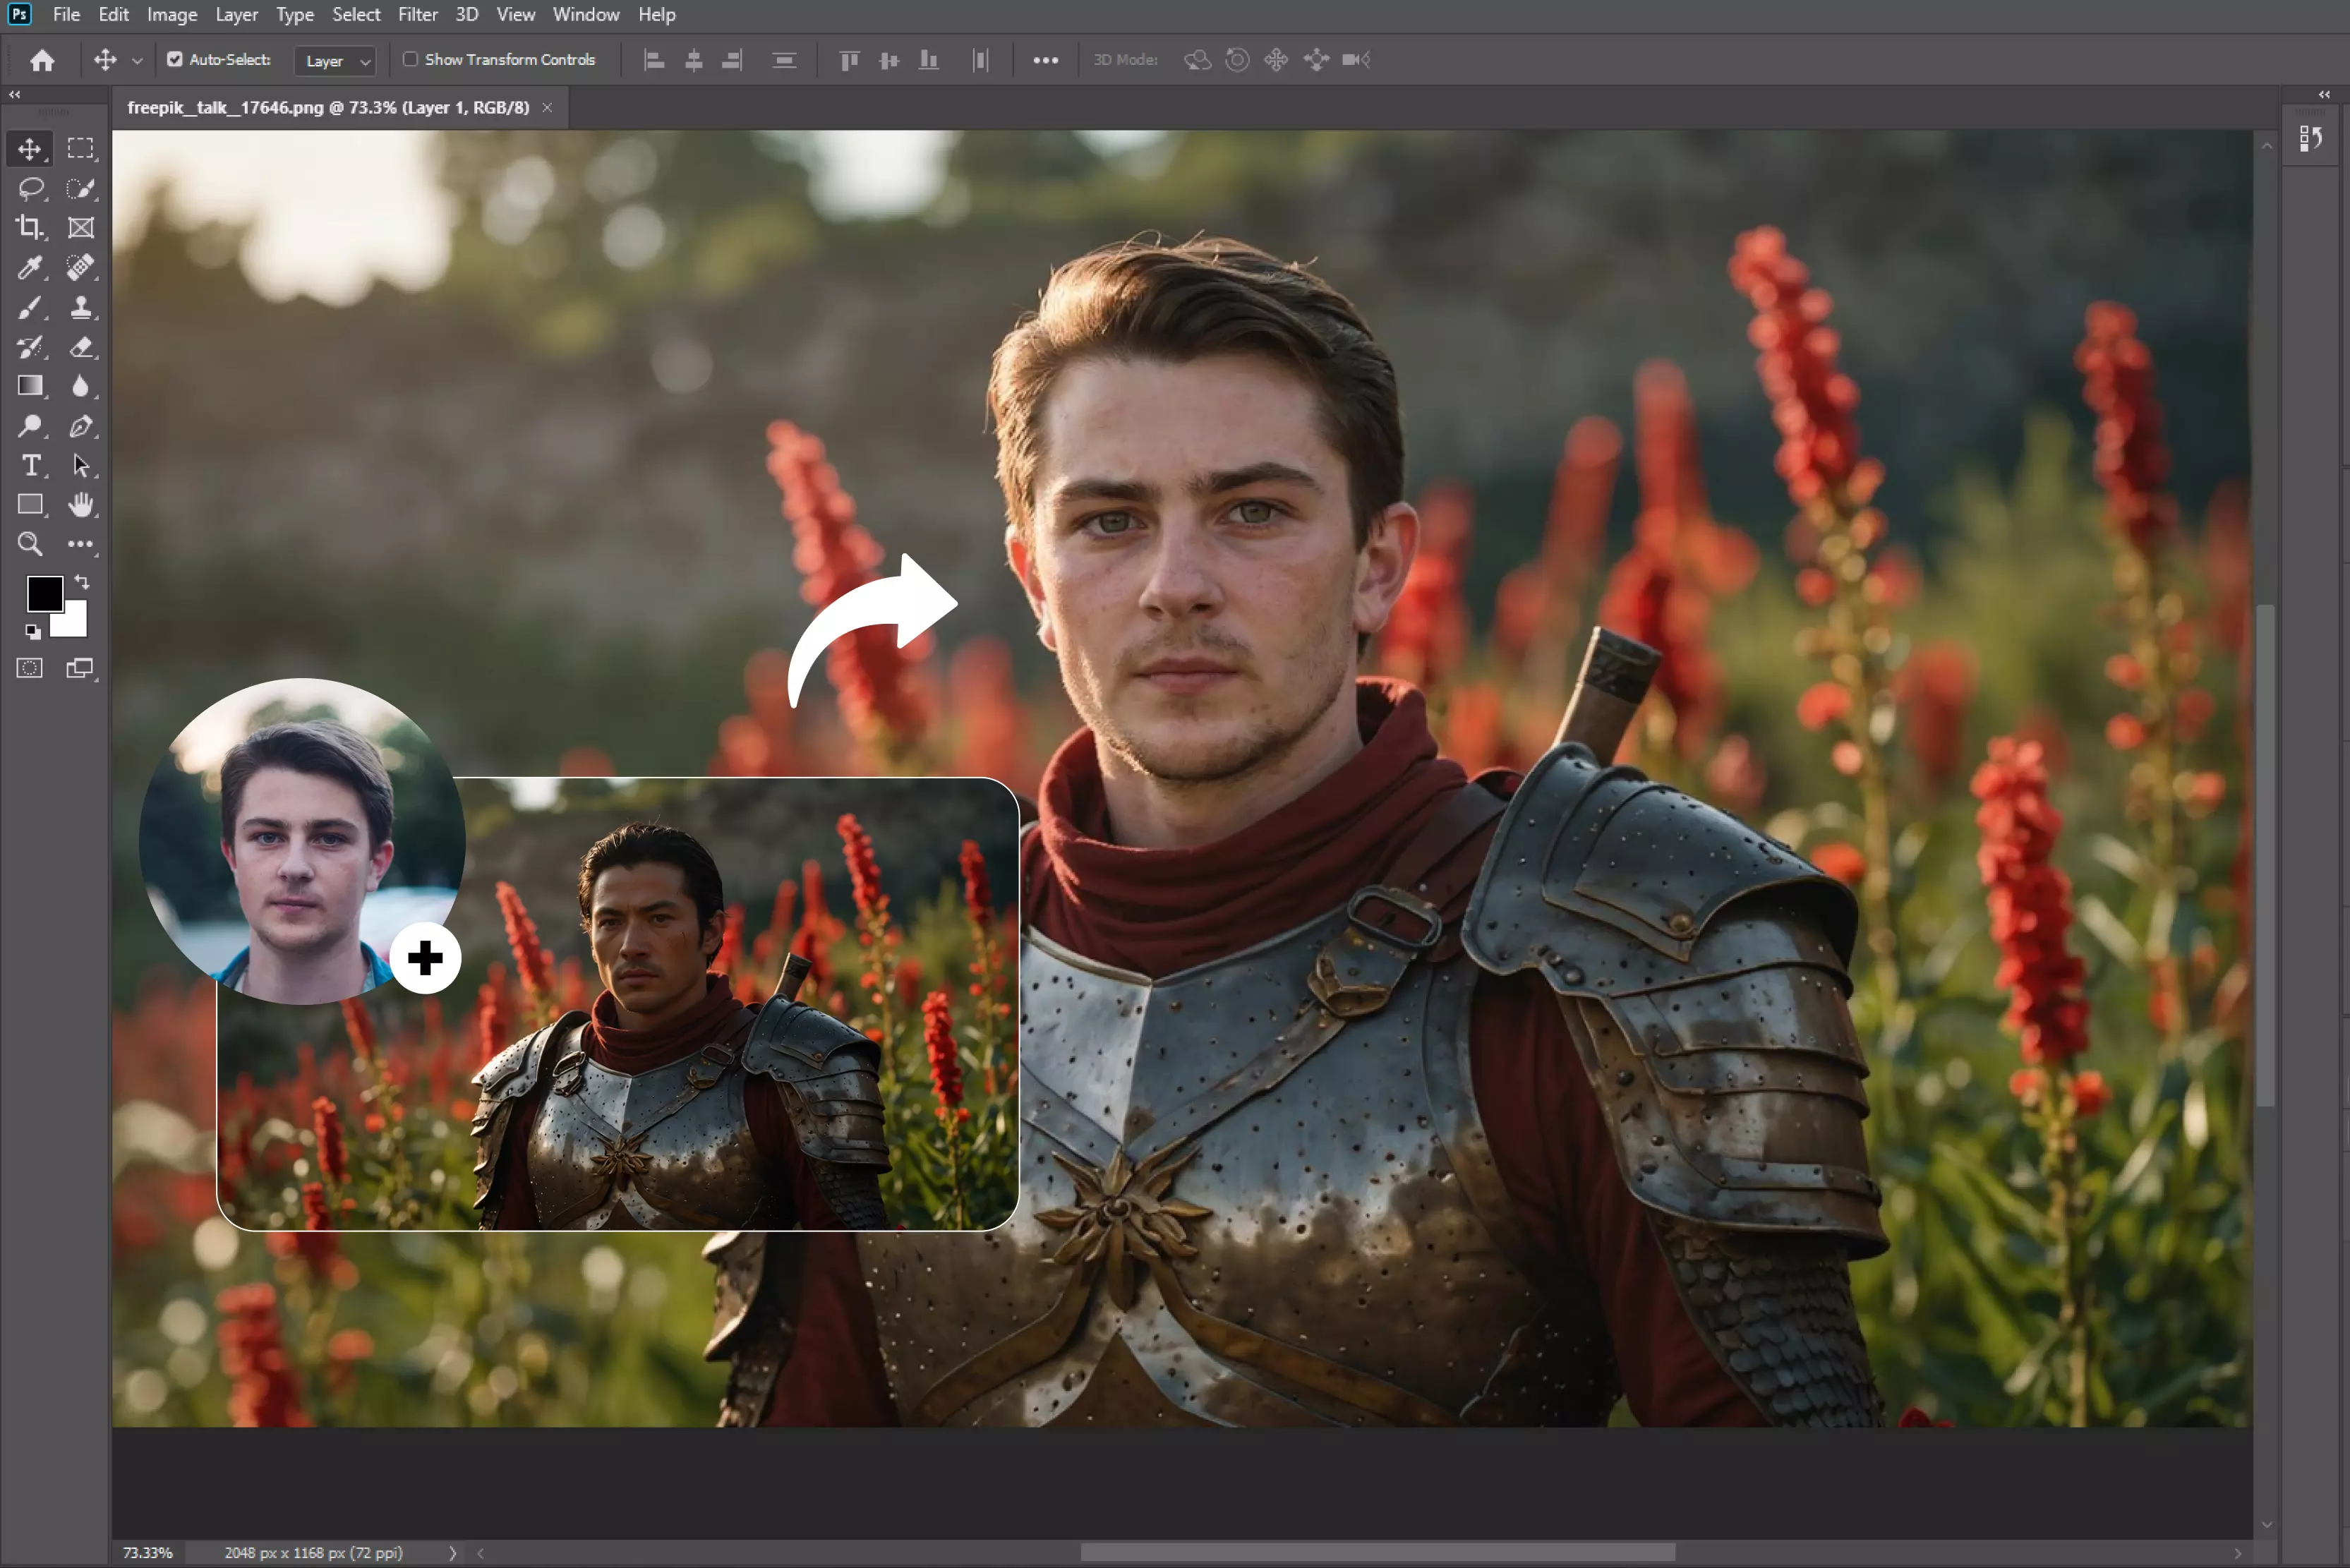
Task: Click align top edges icon
Action: [x=849, y=60]
